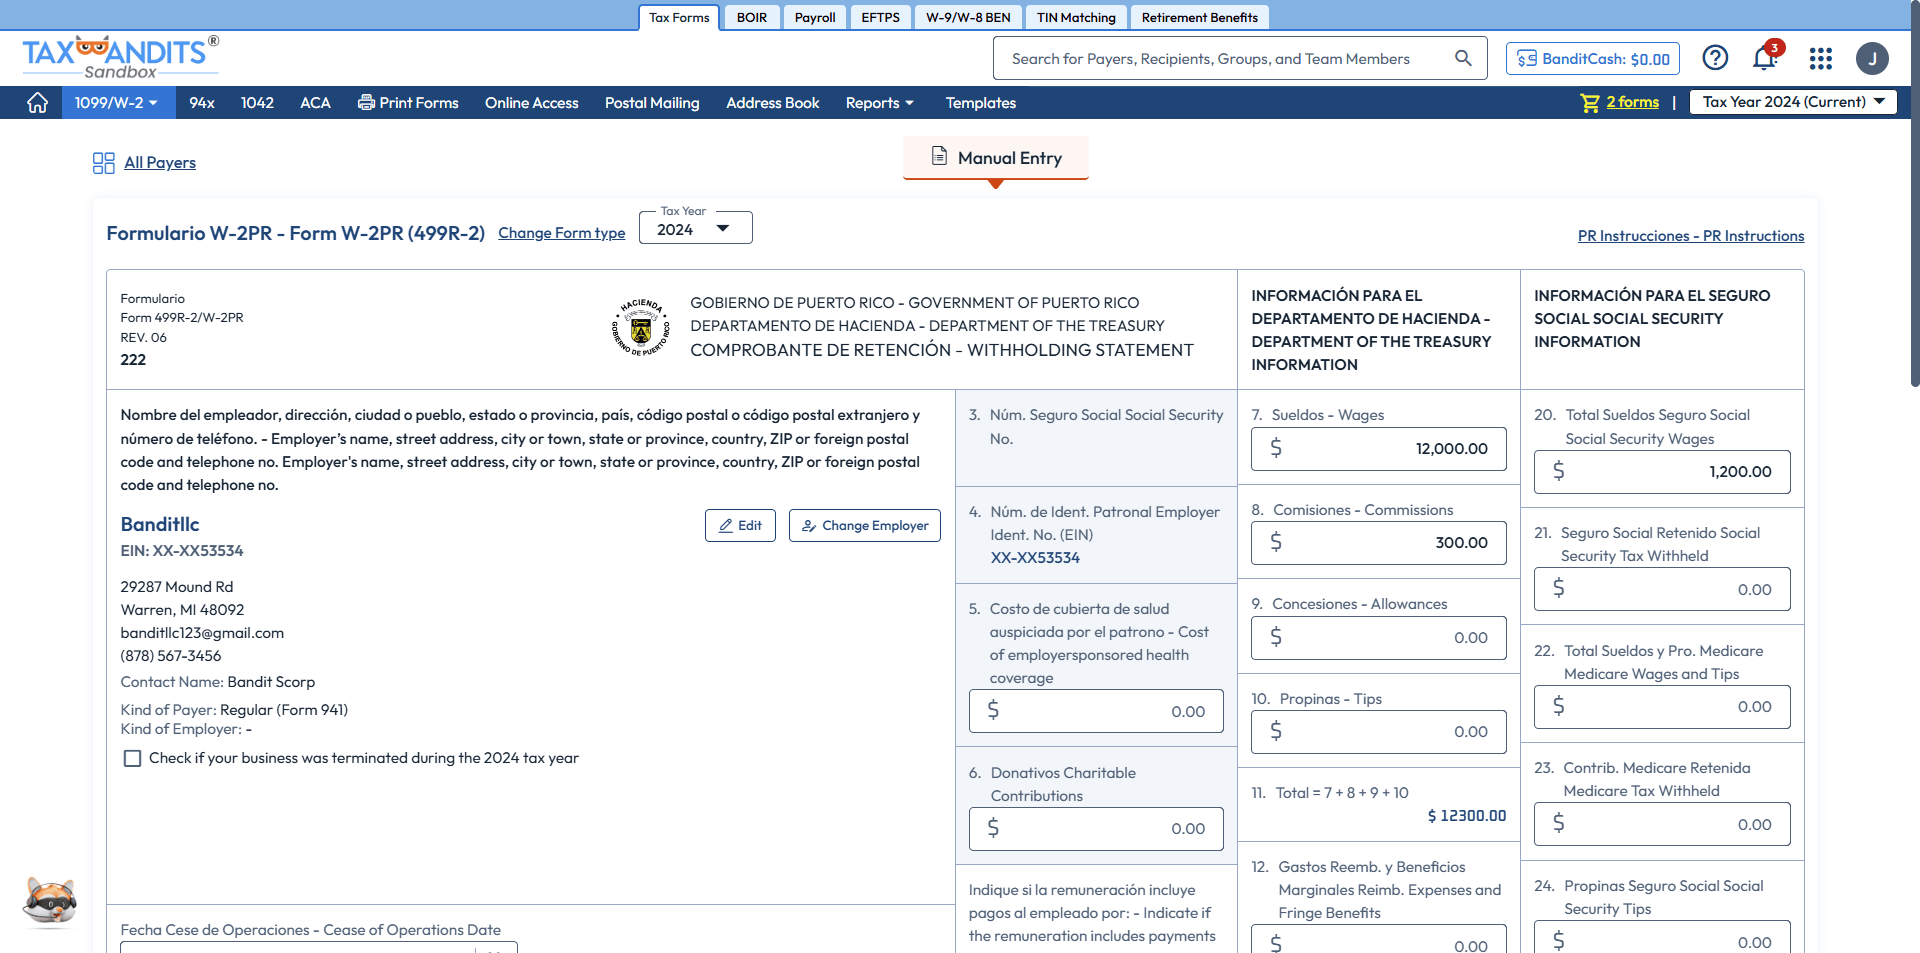The width and height of the screenshot is (1920, 953).
Task: Click the user profile avatar J
Action: pos(1872,59)
